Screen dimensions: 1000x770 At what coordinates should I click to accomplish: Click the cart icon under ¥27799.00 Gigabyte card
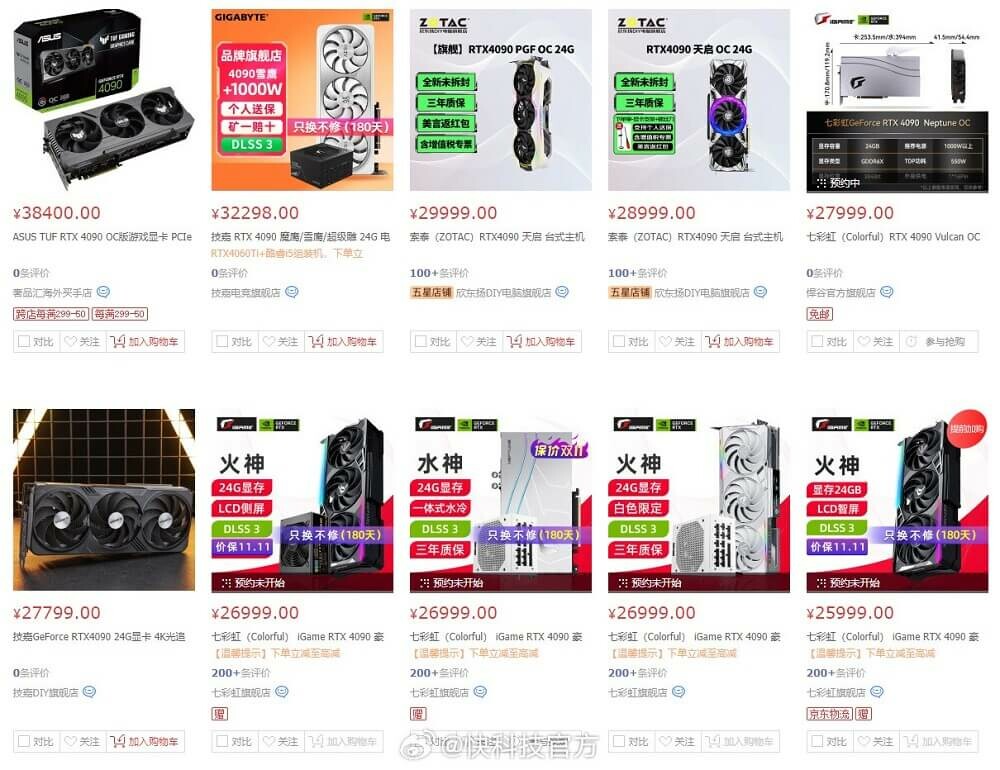117,741
